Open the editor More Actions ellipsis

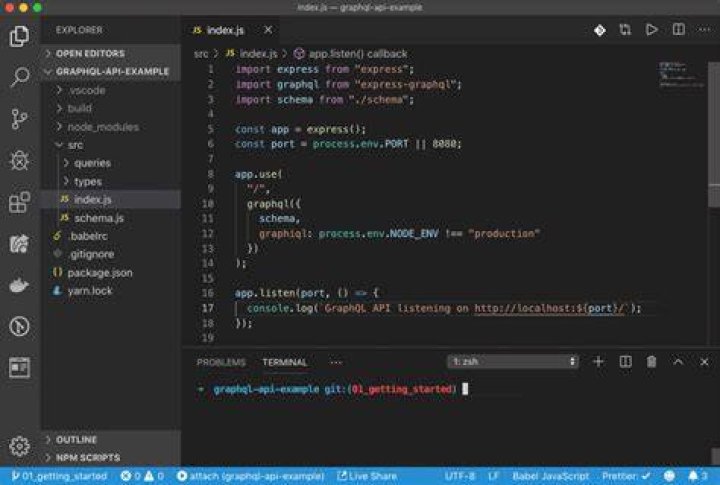[x=704, y=30]
